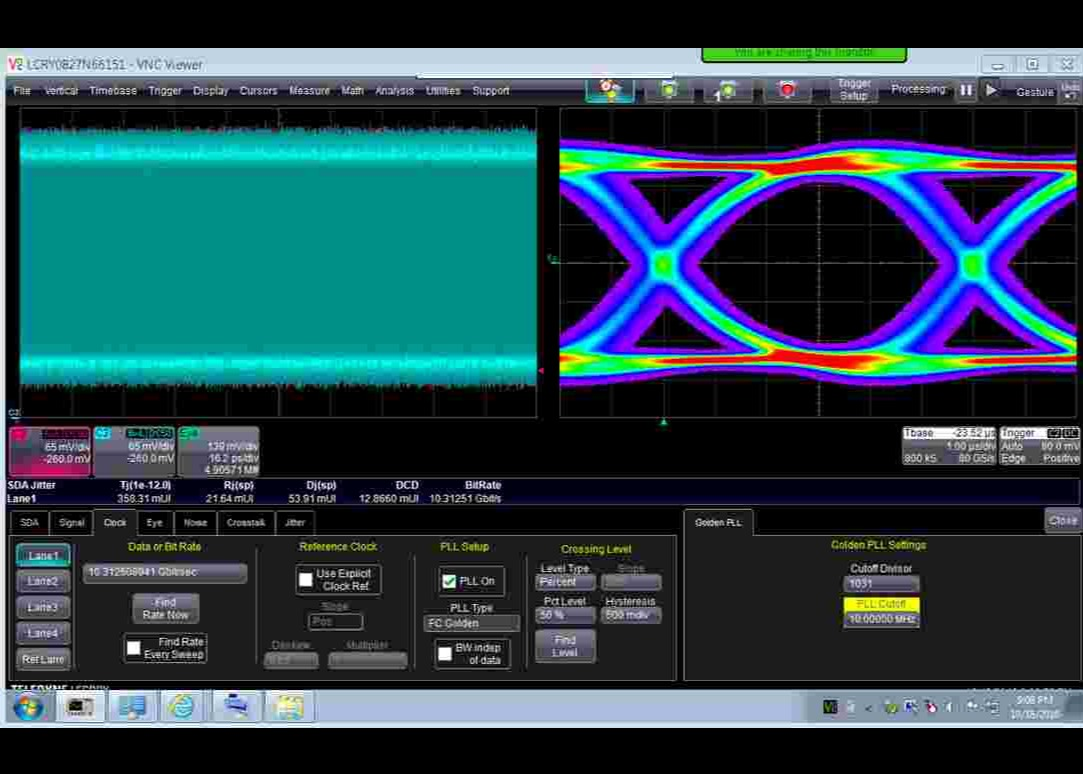
Task: Switch to the Eye tab
Action: click(x=154, y=522)
